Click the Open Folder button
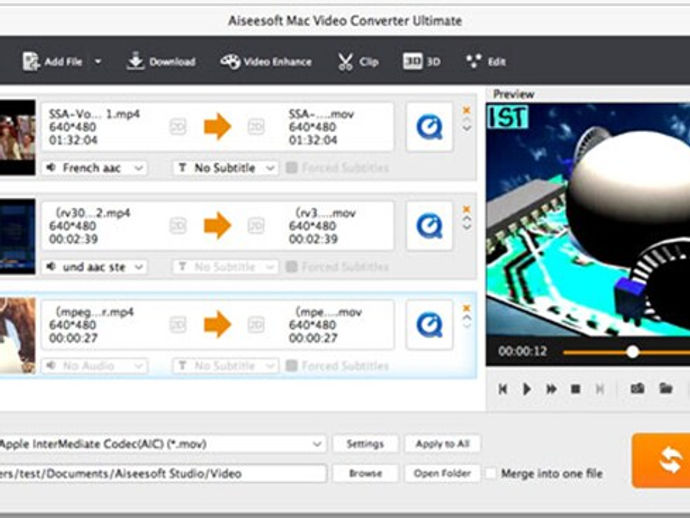The image size is (690, 518). click(x=442, y=474)
